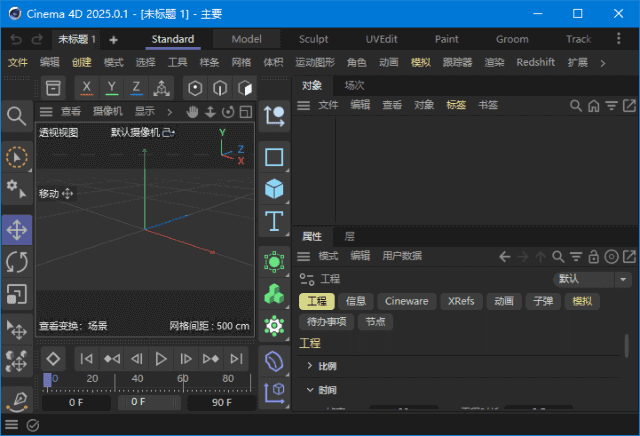640x436 pixels.
Task: Click the Text spline tool icon
Action: click(x=274, y=220)
